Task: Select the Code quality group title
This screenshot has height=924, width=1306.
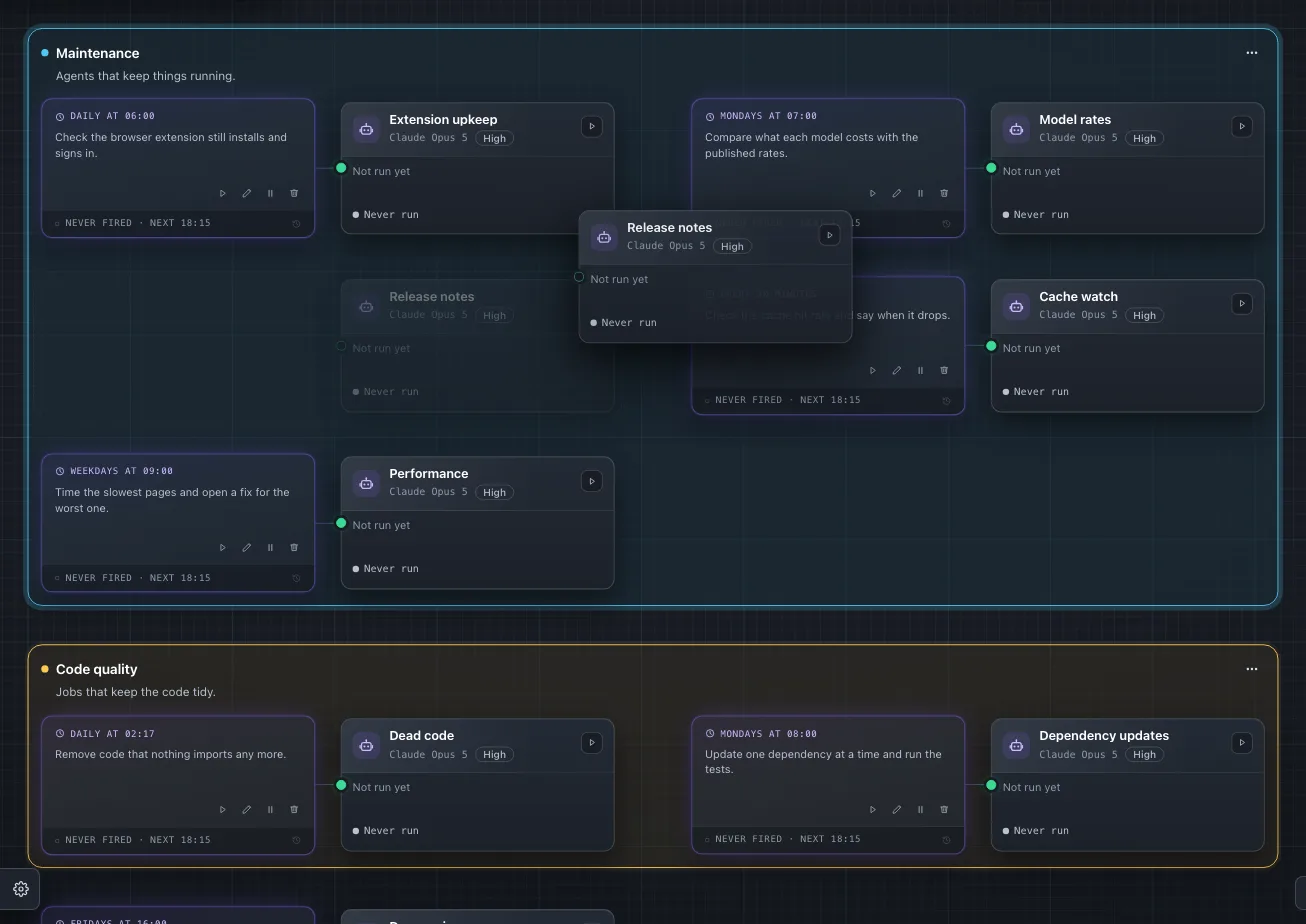Action: pyautogui.click(x=97, y=669)
